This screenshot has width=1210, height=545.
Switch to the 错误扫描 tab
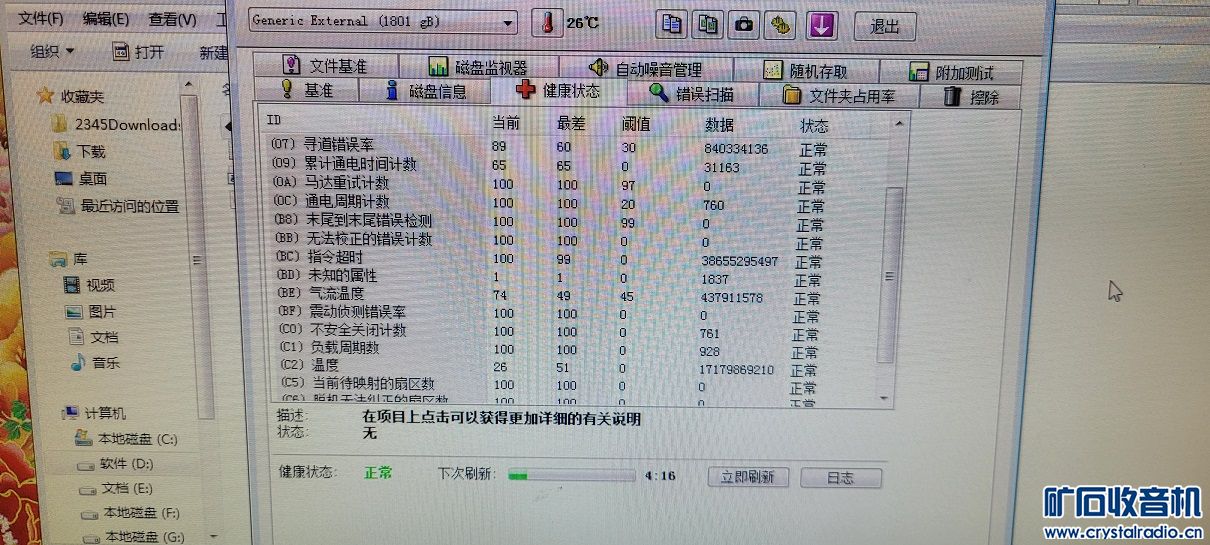coord(692,94)
